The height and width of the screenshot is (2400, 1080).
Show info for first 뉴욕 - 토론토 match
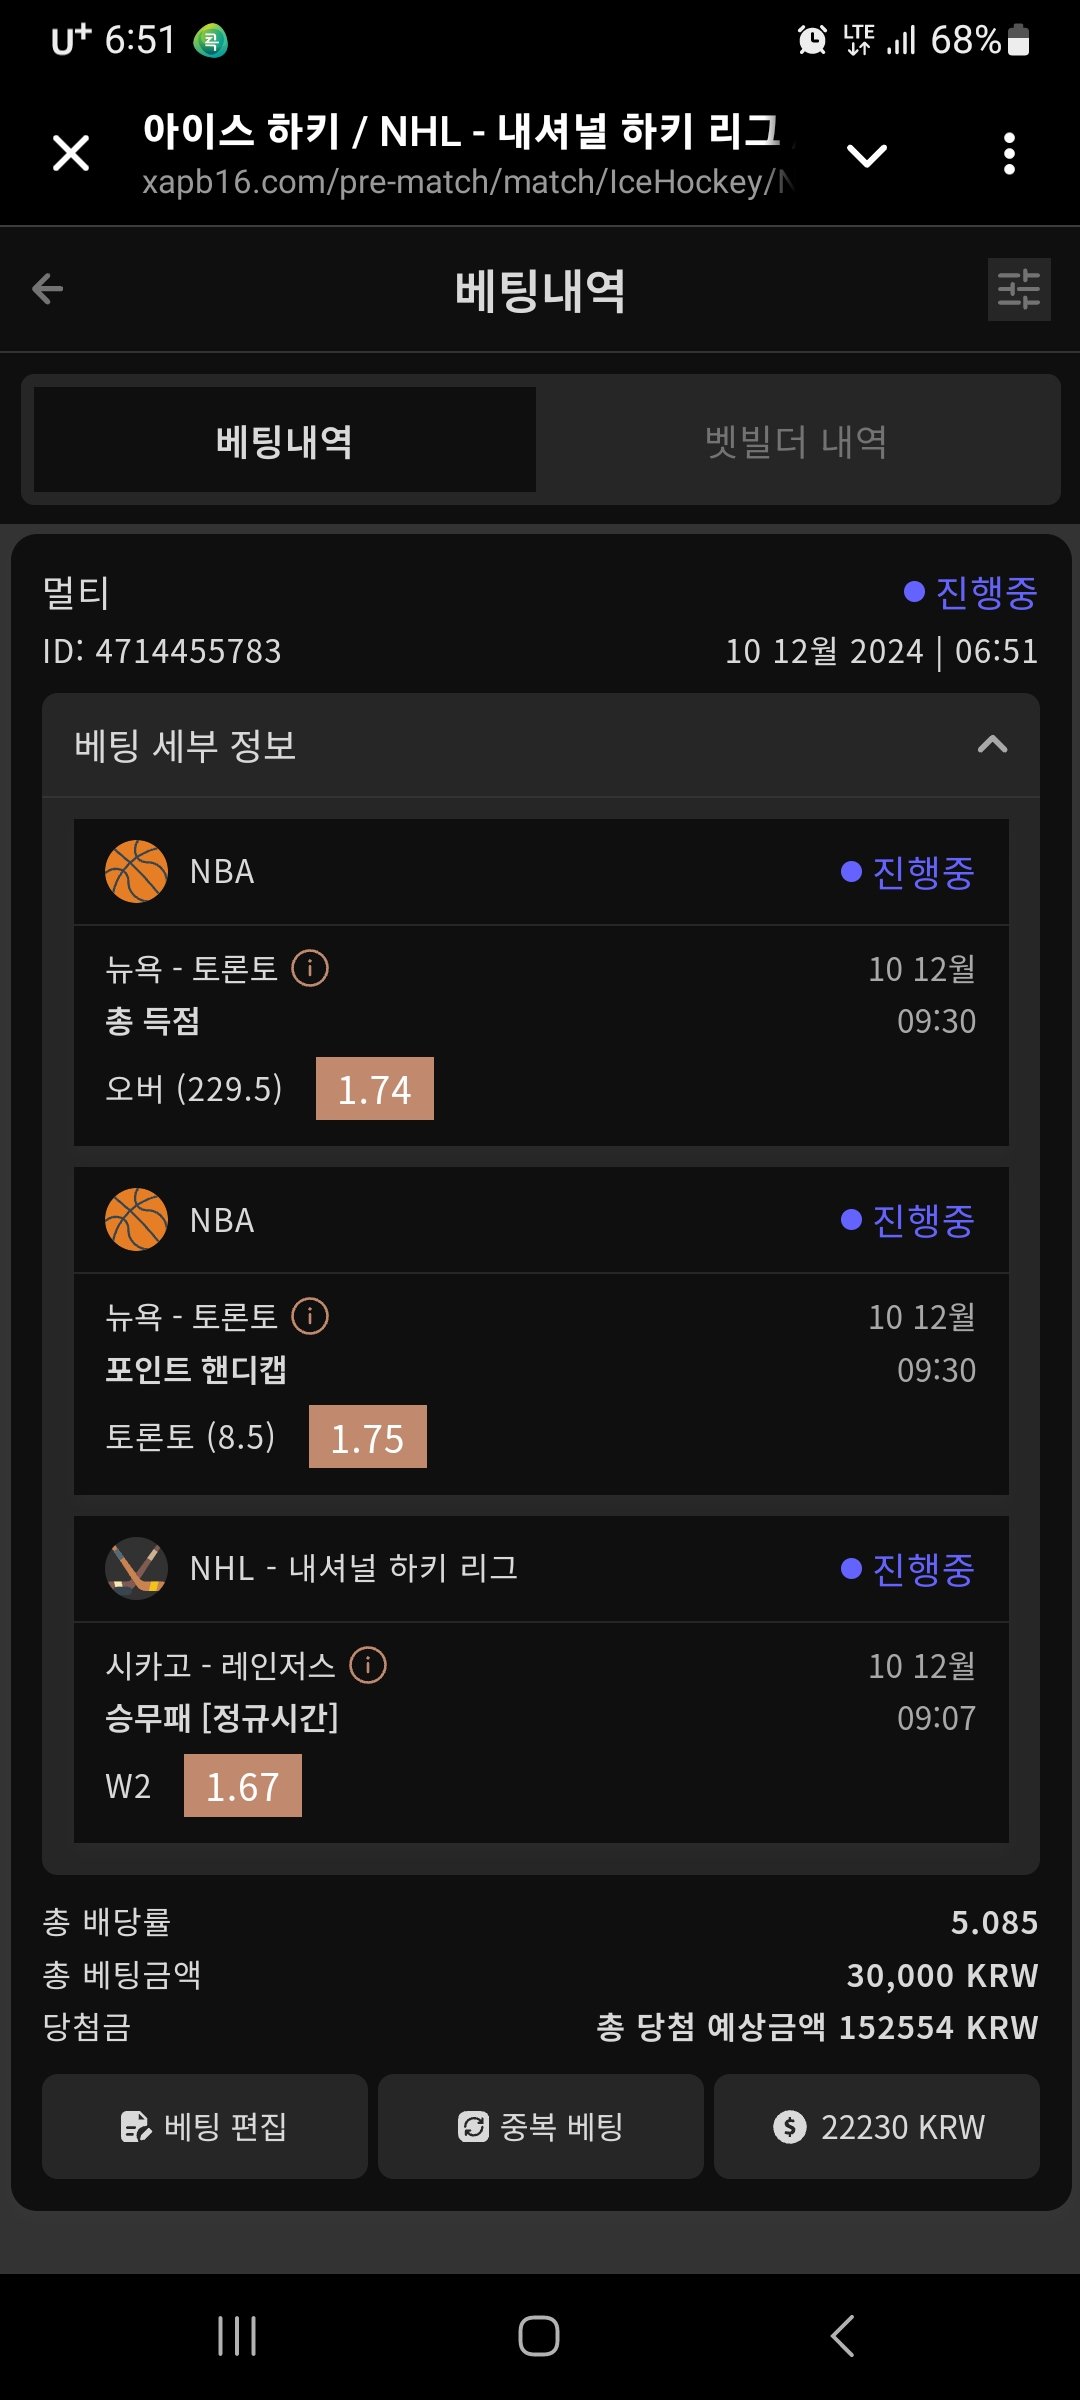[310, 968]
